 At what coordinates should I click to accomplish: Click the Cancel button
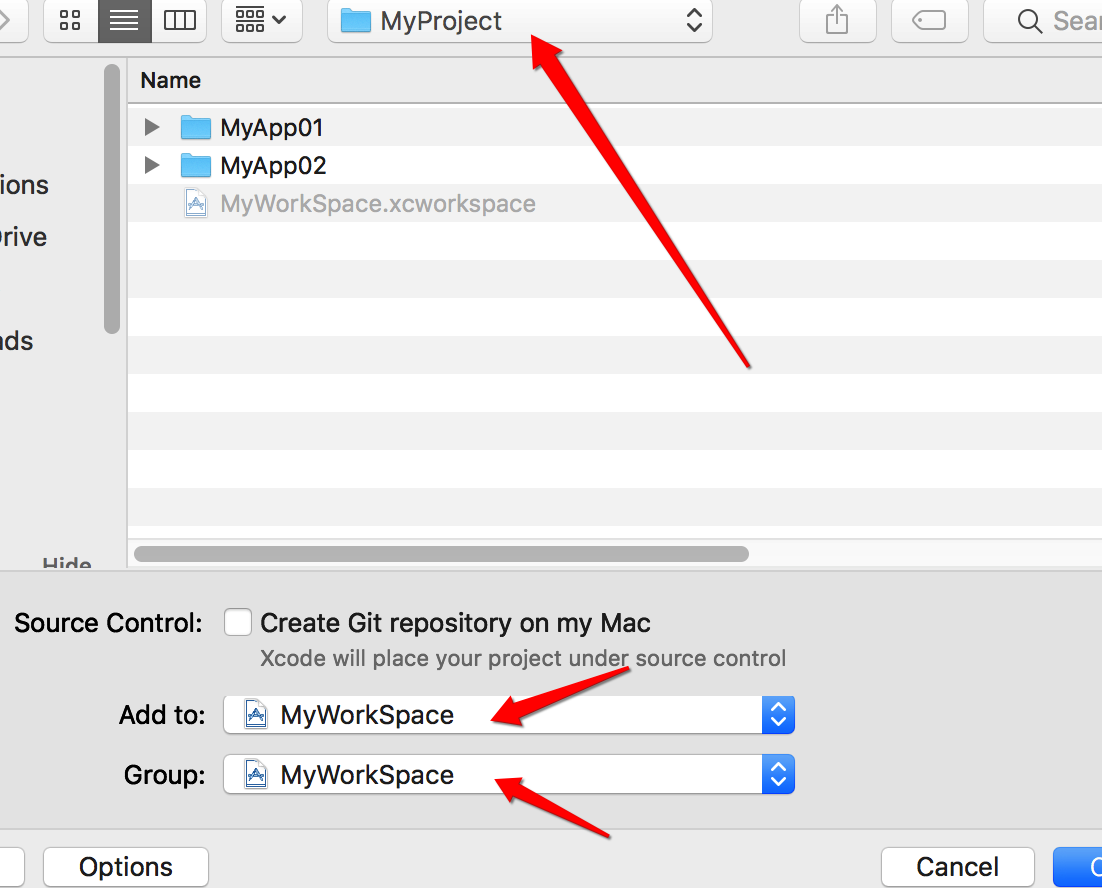click(x=957, y=867)
